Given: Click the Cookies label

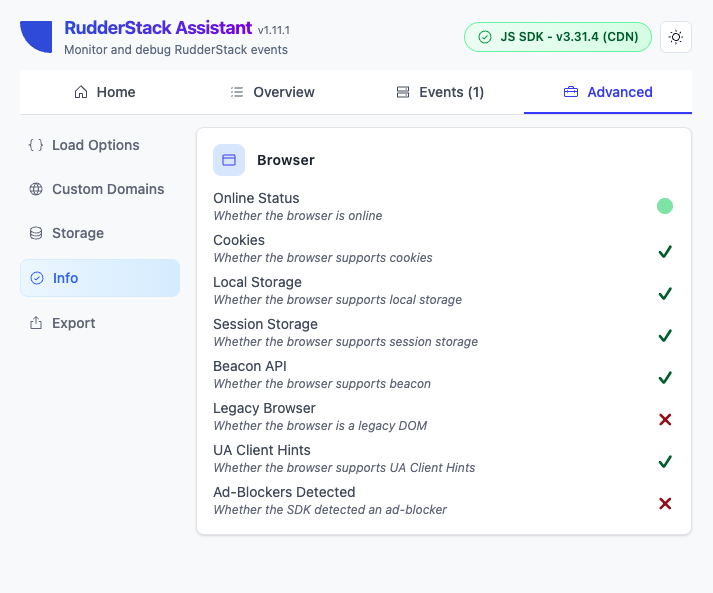Looking at the screenshot, I should point(239,240).
